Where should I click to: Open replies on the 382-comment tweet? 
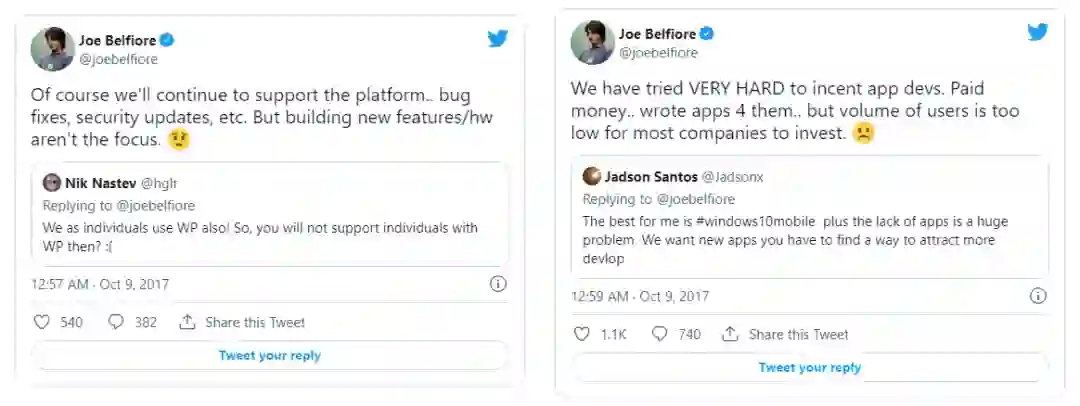(x=116, y=322)
